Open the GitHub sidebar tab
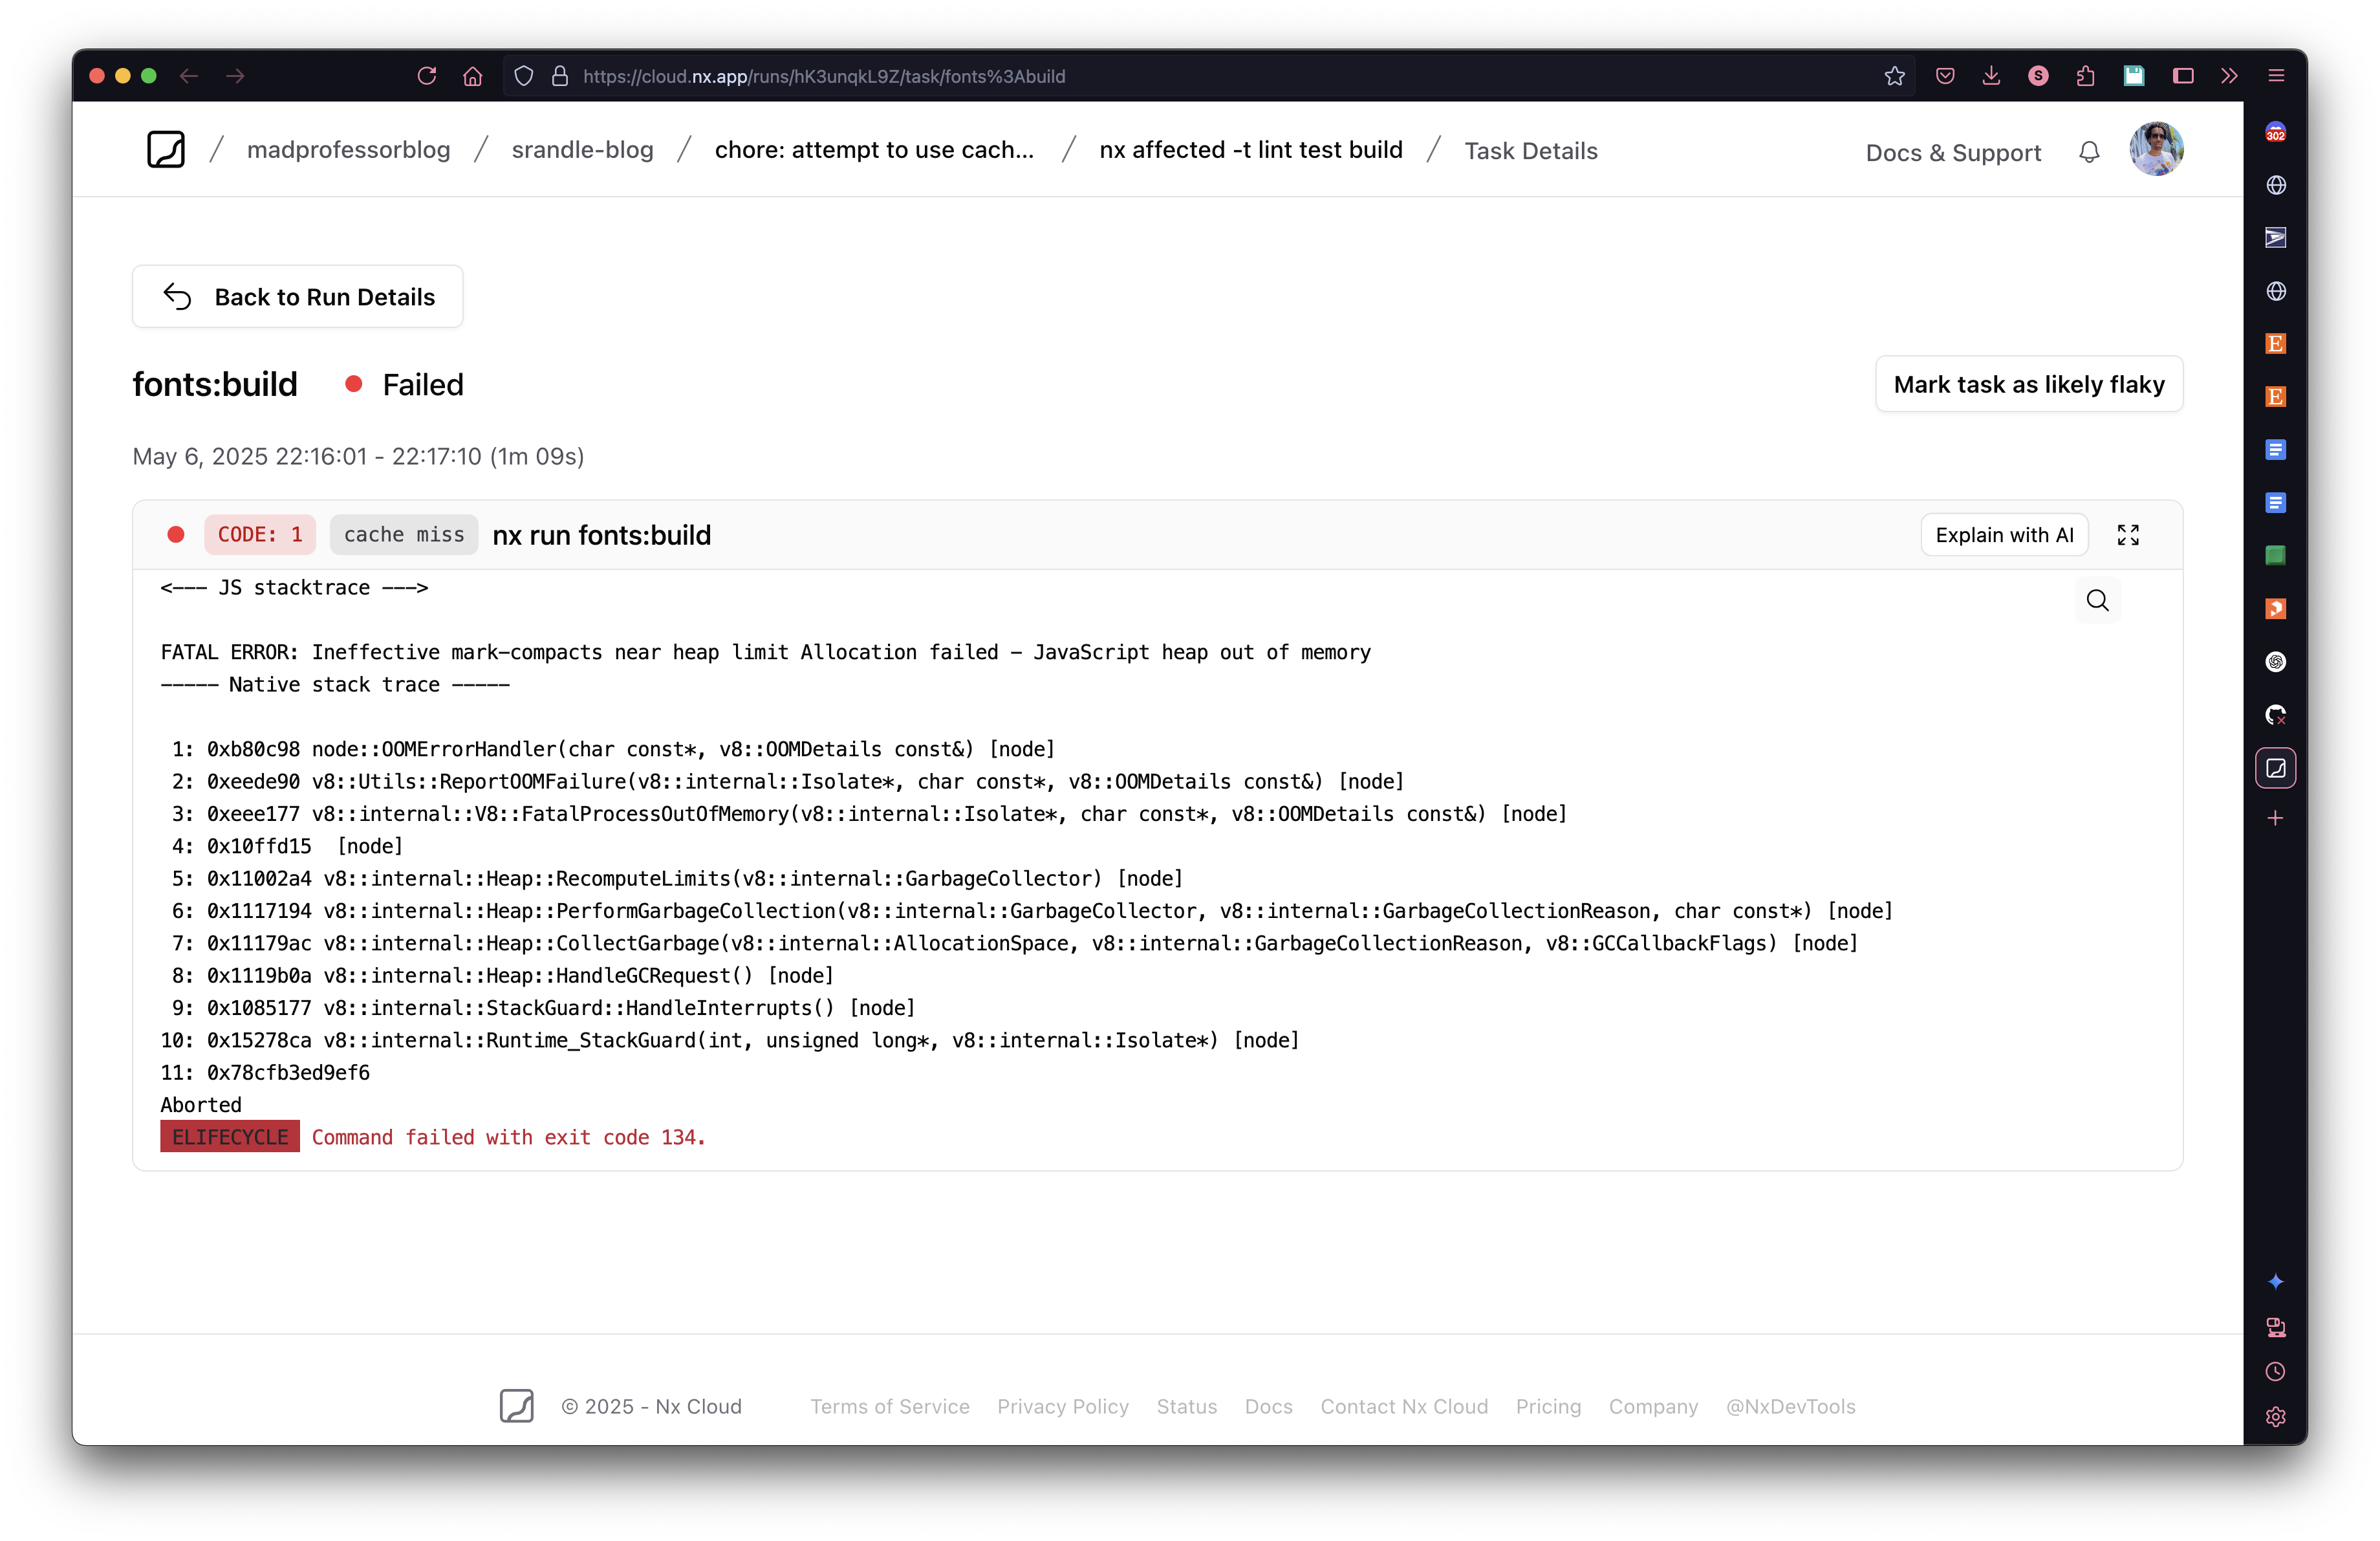 click(x=2276, y=714)
